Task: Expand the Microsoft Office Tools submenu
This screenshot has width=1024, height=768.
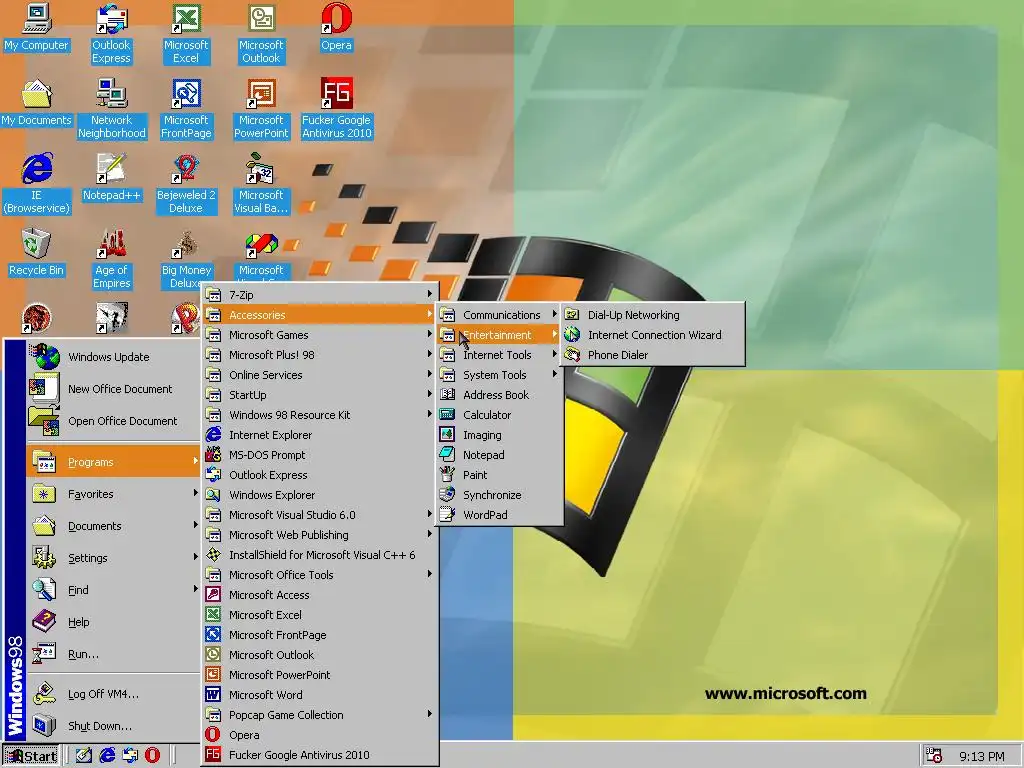Action: coord(320,575)
